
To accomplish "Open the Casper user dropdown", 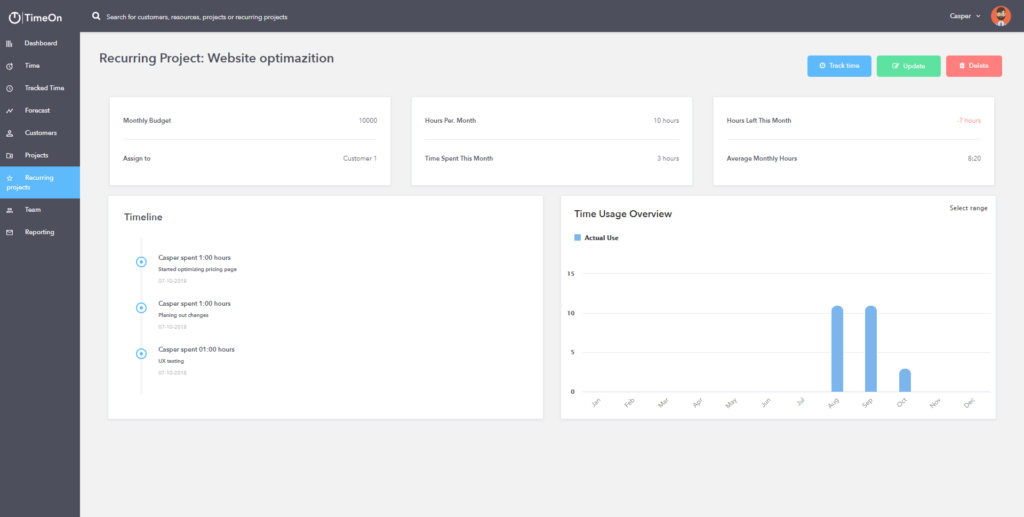I will [x=965, y=16].
